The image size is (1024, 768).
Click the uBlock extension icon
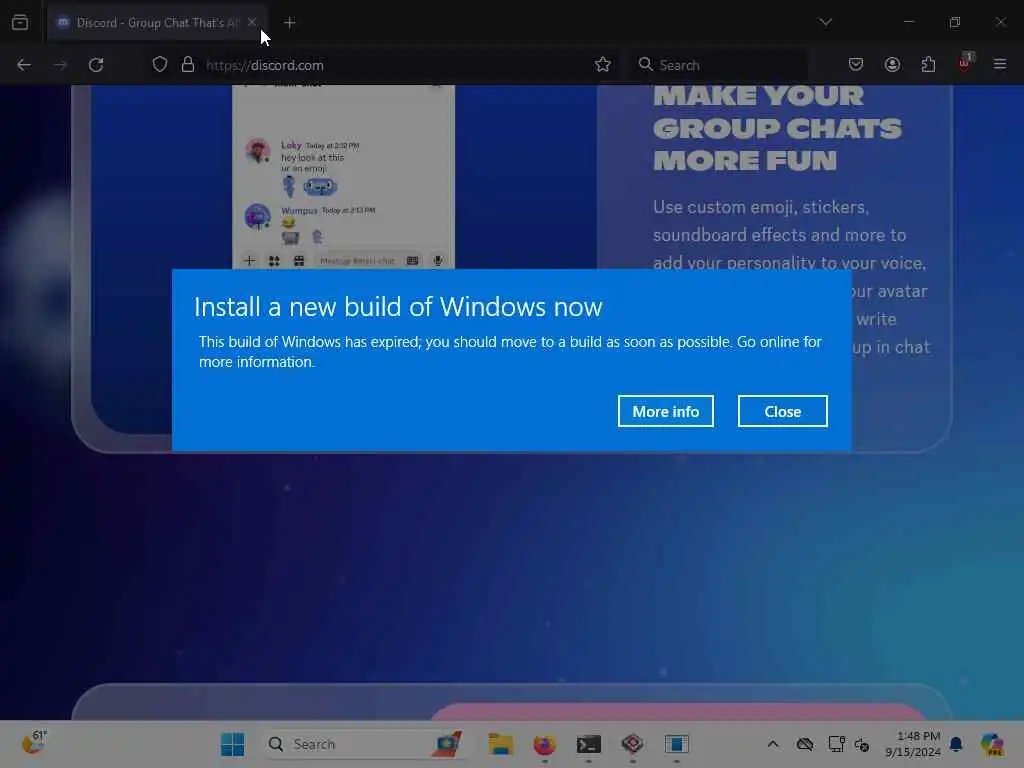(965, 63)
